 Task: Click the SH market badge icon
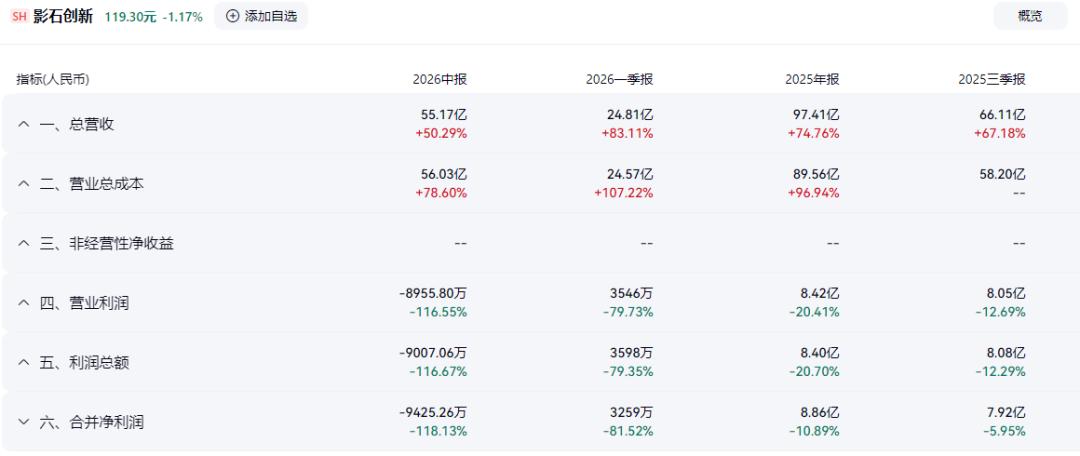19,17
